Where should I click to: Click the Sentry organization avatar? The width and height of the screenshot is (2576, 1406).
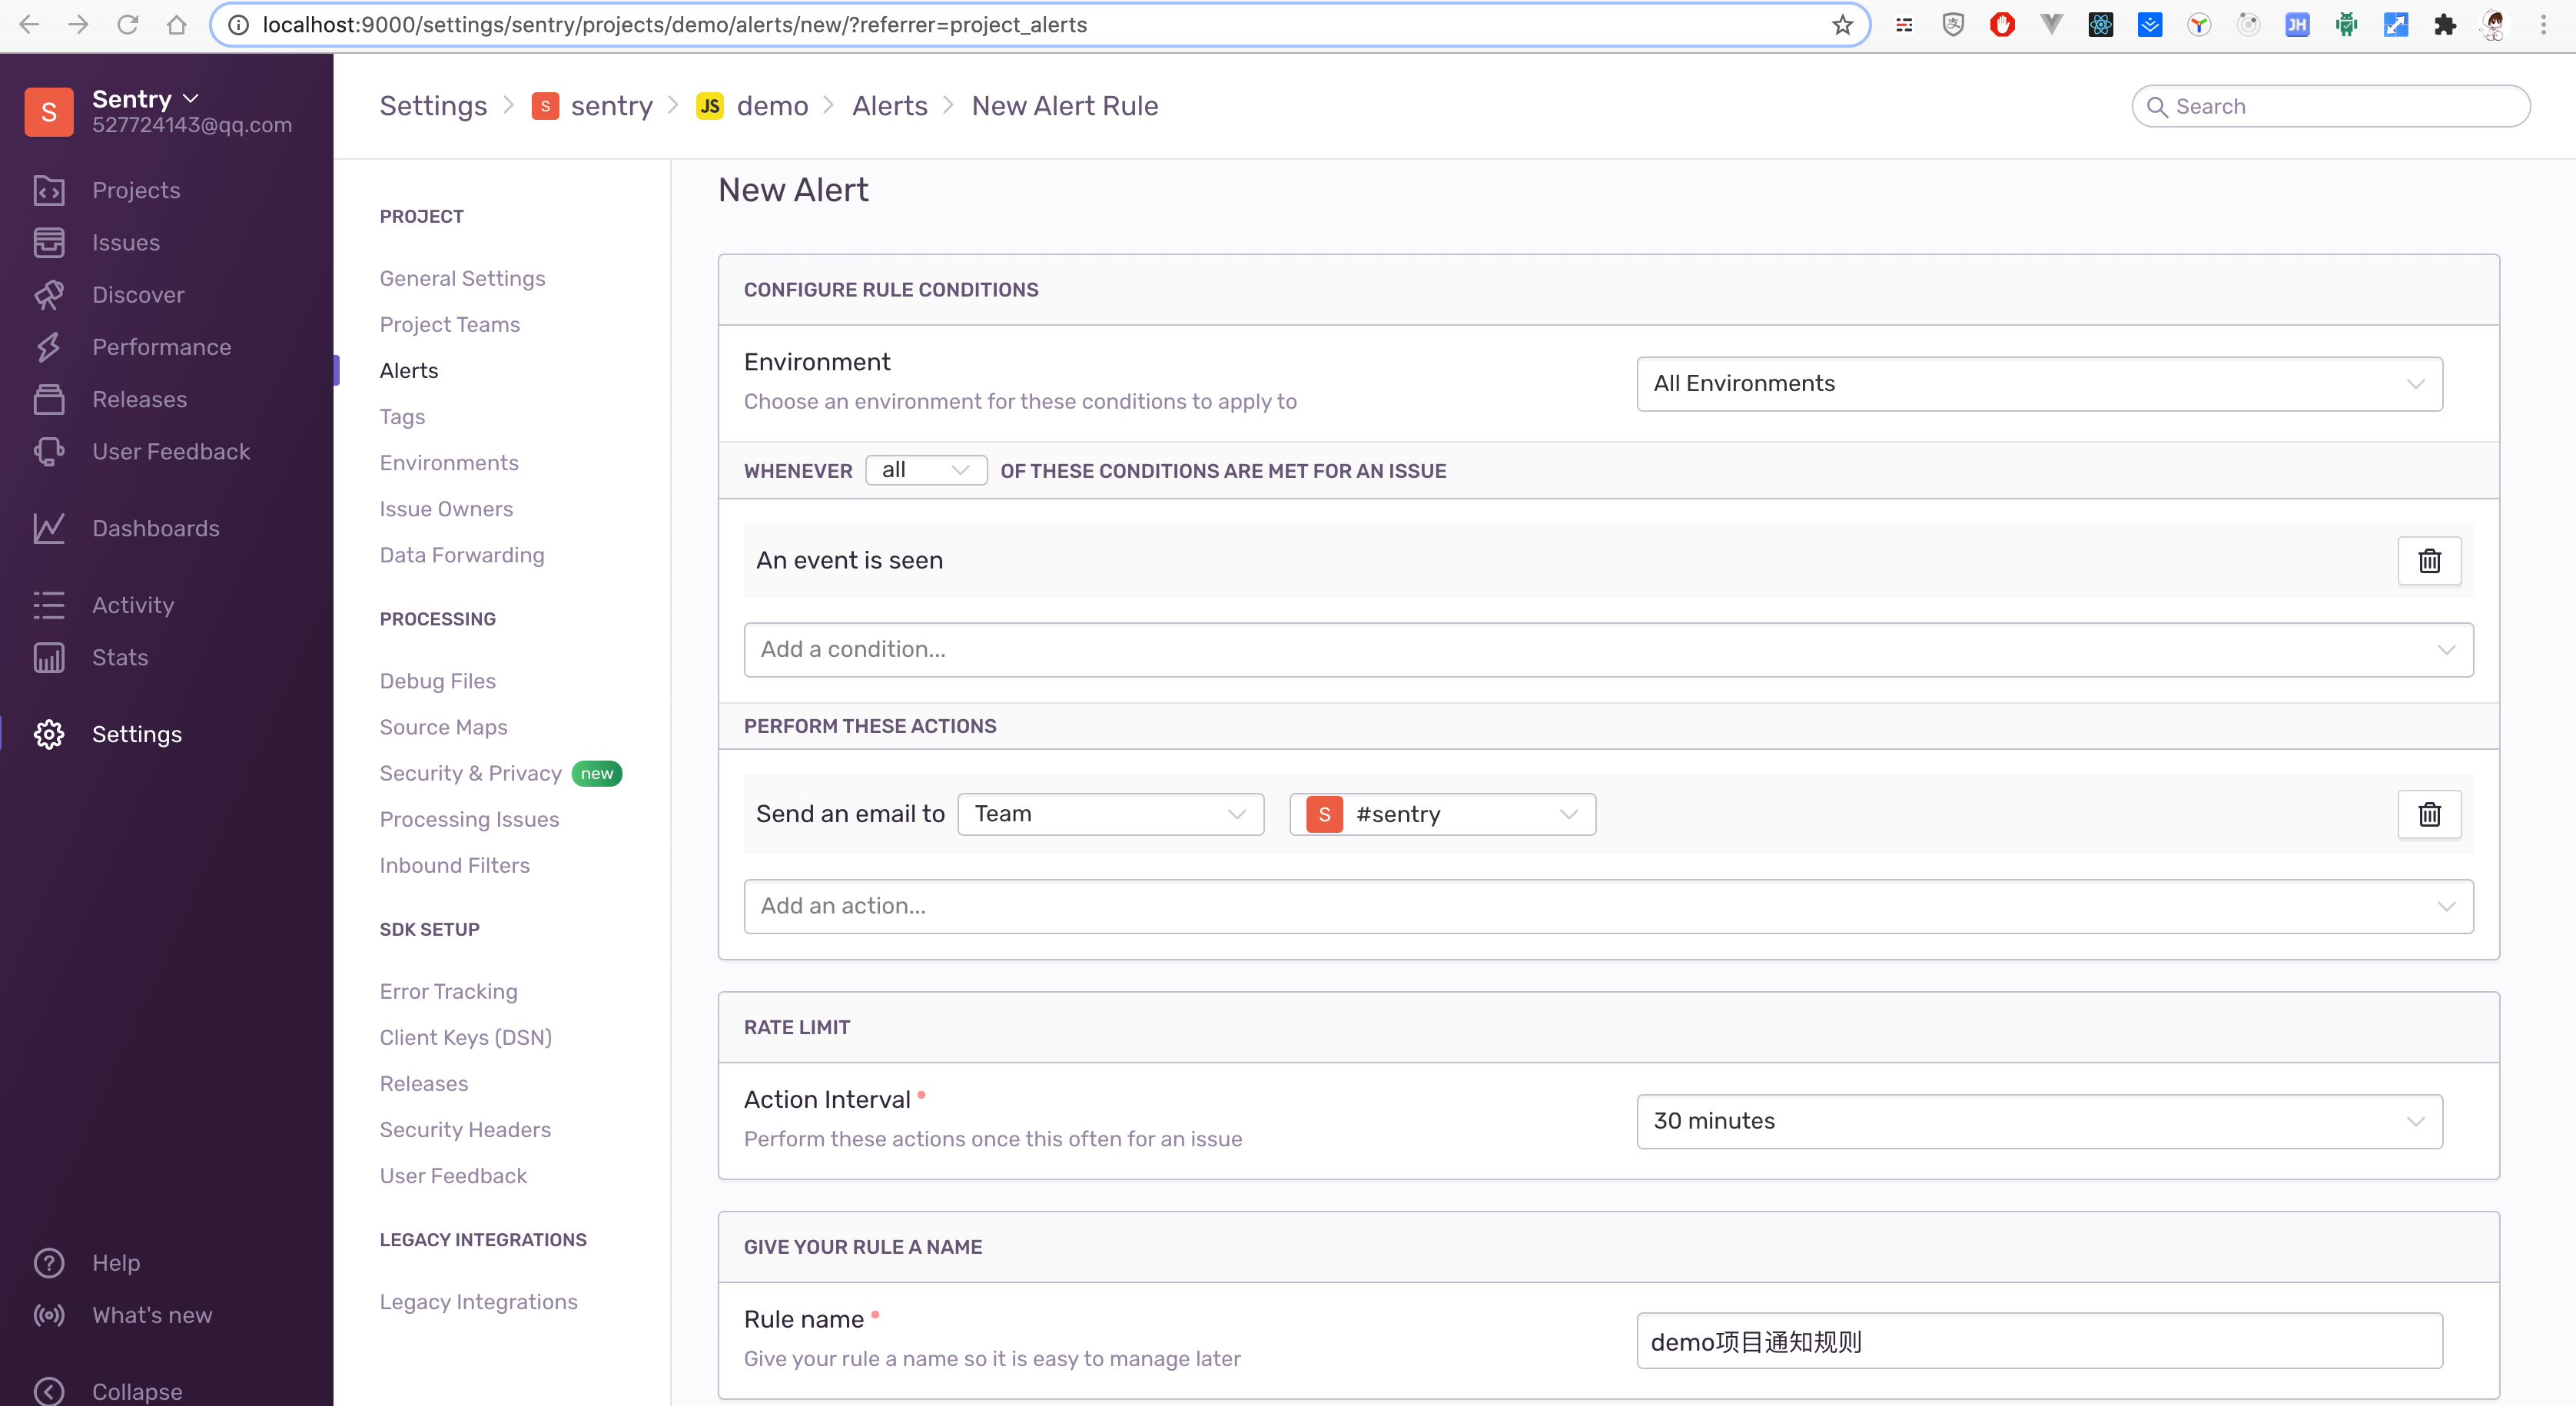click(49, 112)
